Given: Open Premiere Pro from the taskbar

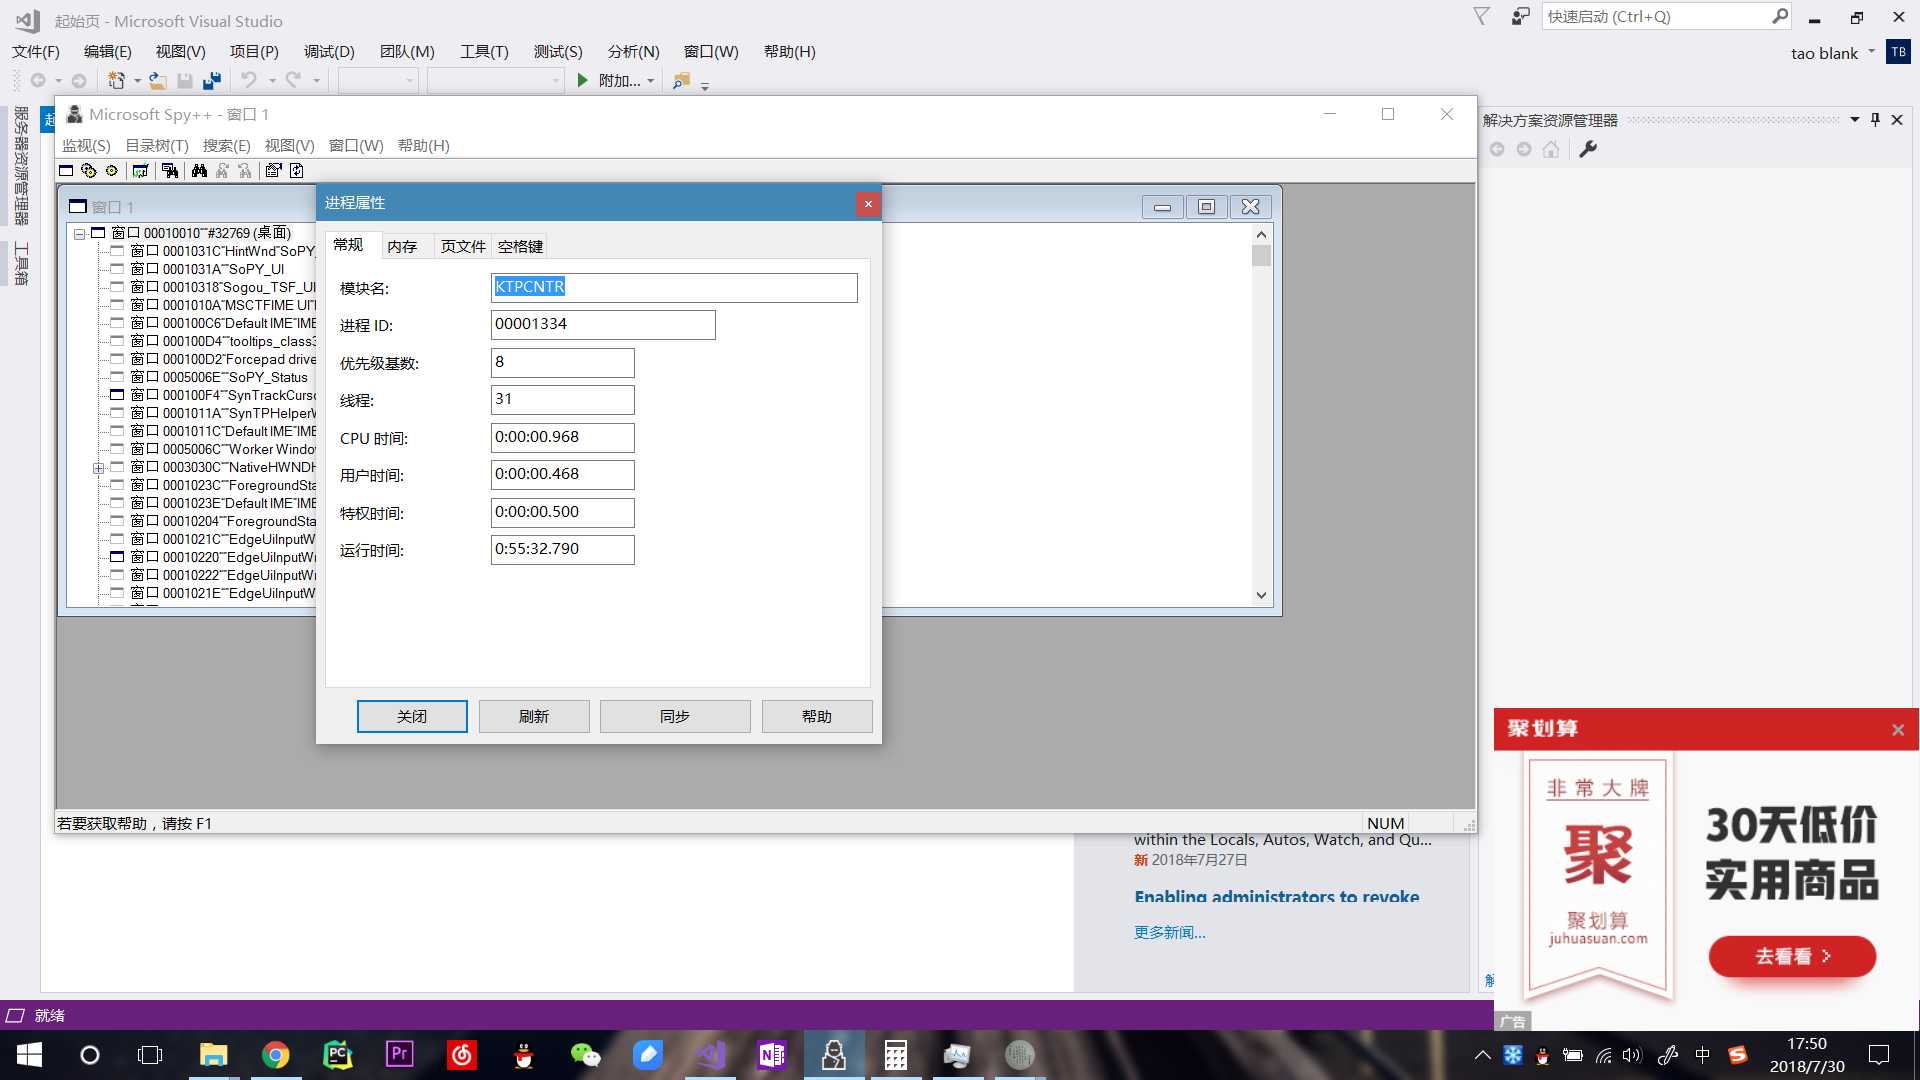Looking at the screenshot, I should pyautogui.click(x=399, y=1055).
